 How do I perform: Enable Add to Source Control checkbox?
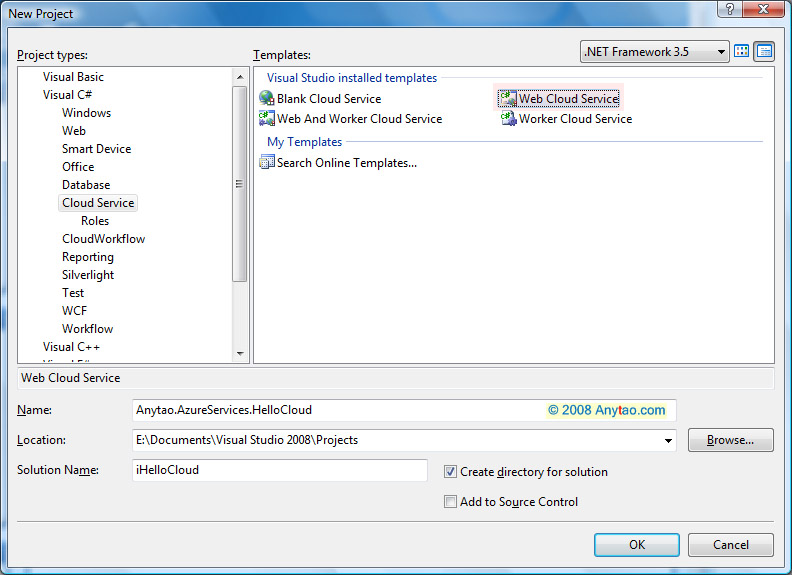pyautogui.click(x=450, y=501)
